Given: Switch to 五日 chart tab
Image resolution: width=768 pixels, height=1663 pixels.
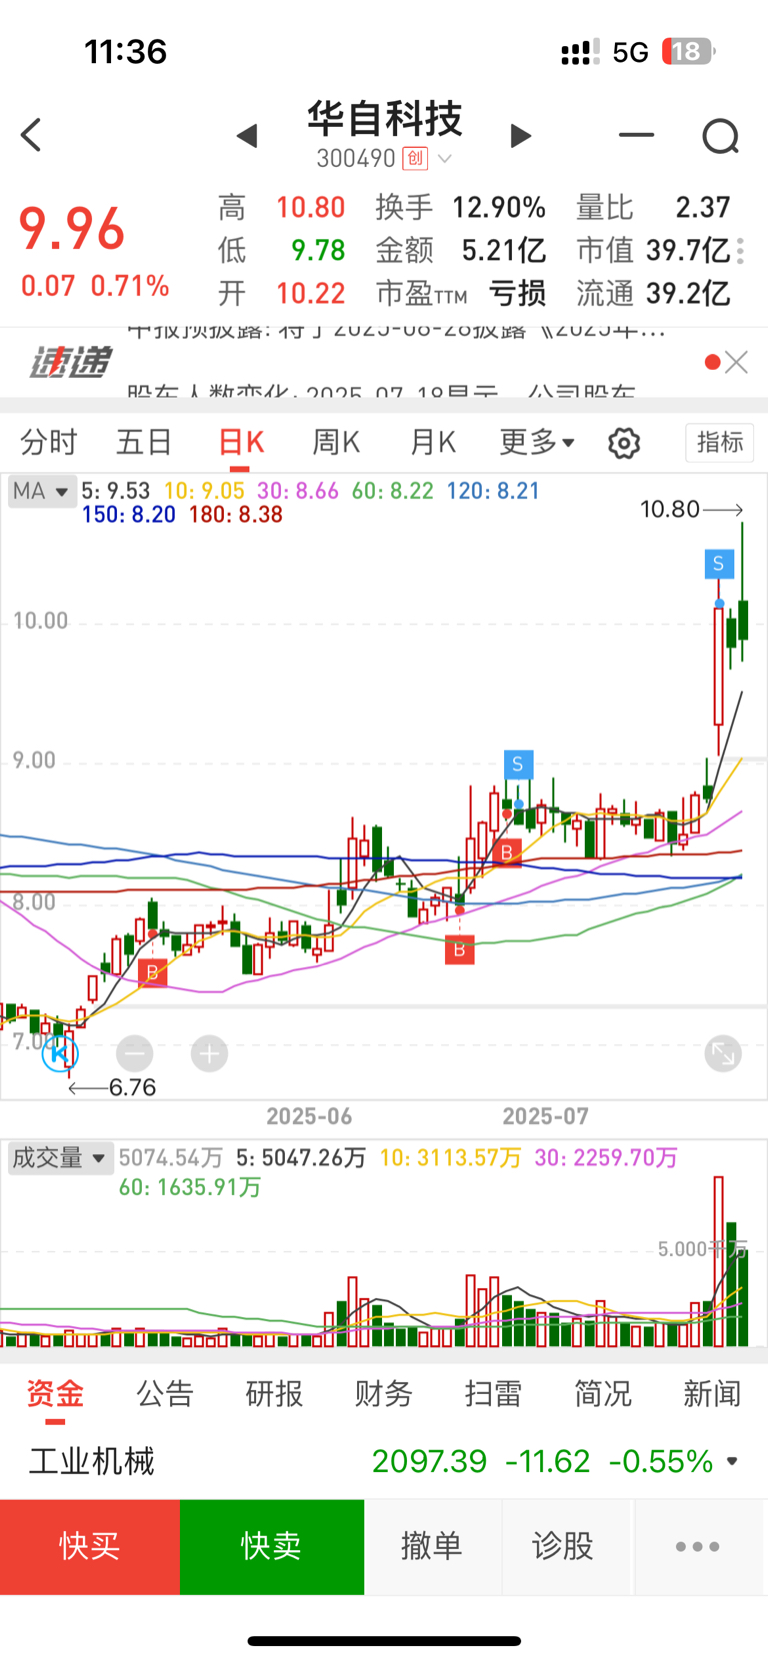Looking at the screenshot, I should [x=144, y=442].
